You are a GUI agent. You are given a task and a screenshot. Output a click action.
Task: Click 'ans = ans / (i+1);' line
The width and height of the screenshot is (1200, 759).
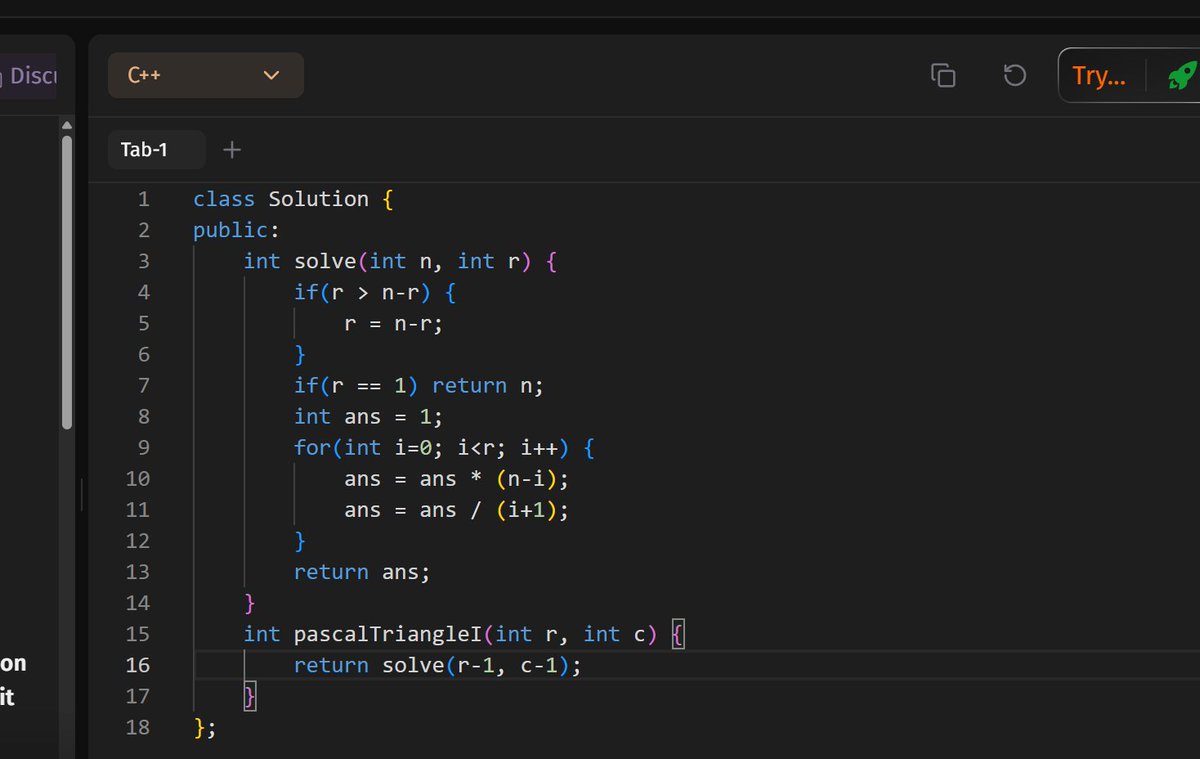coord(456,509)
